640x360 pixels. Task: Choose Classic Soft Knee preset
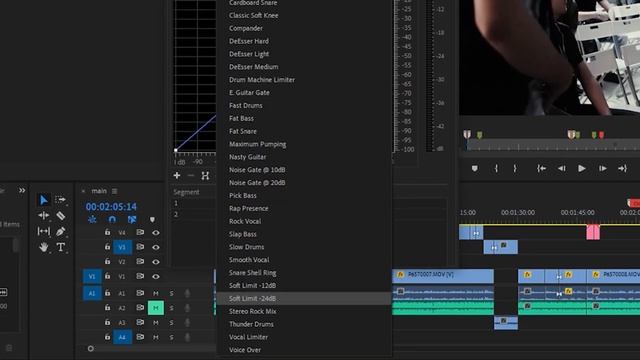tap(253, 16)
